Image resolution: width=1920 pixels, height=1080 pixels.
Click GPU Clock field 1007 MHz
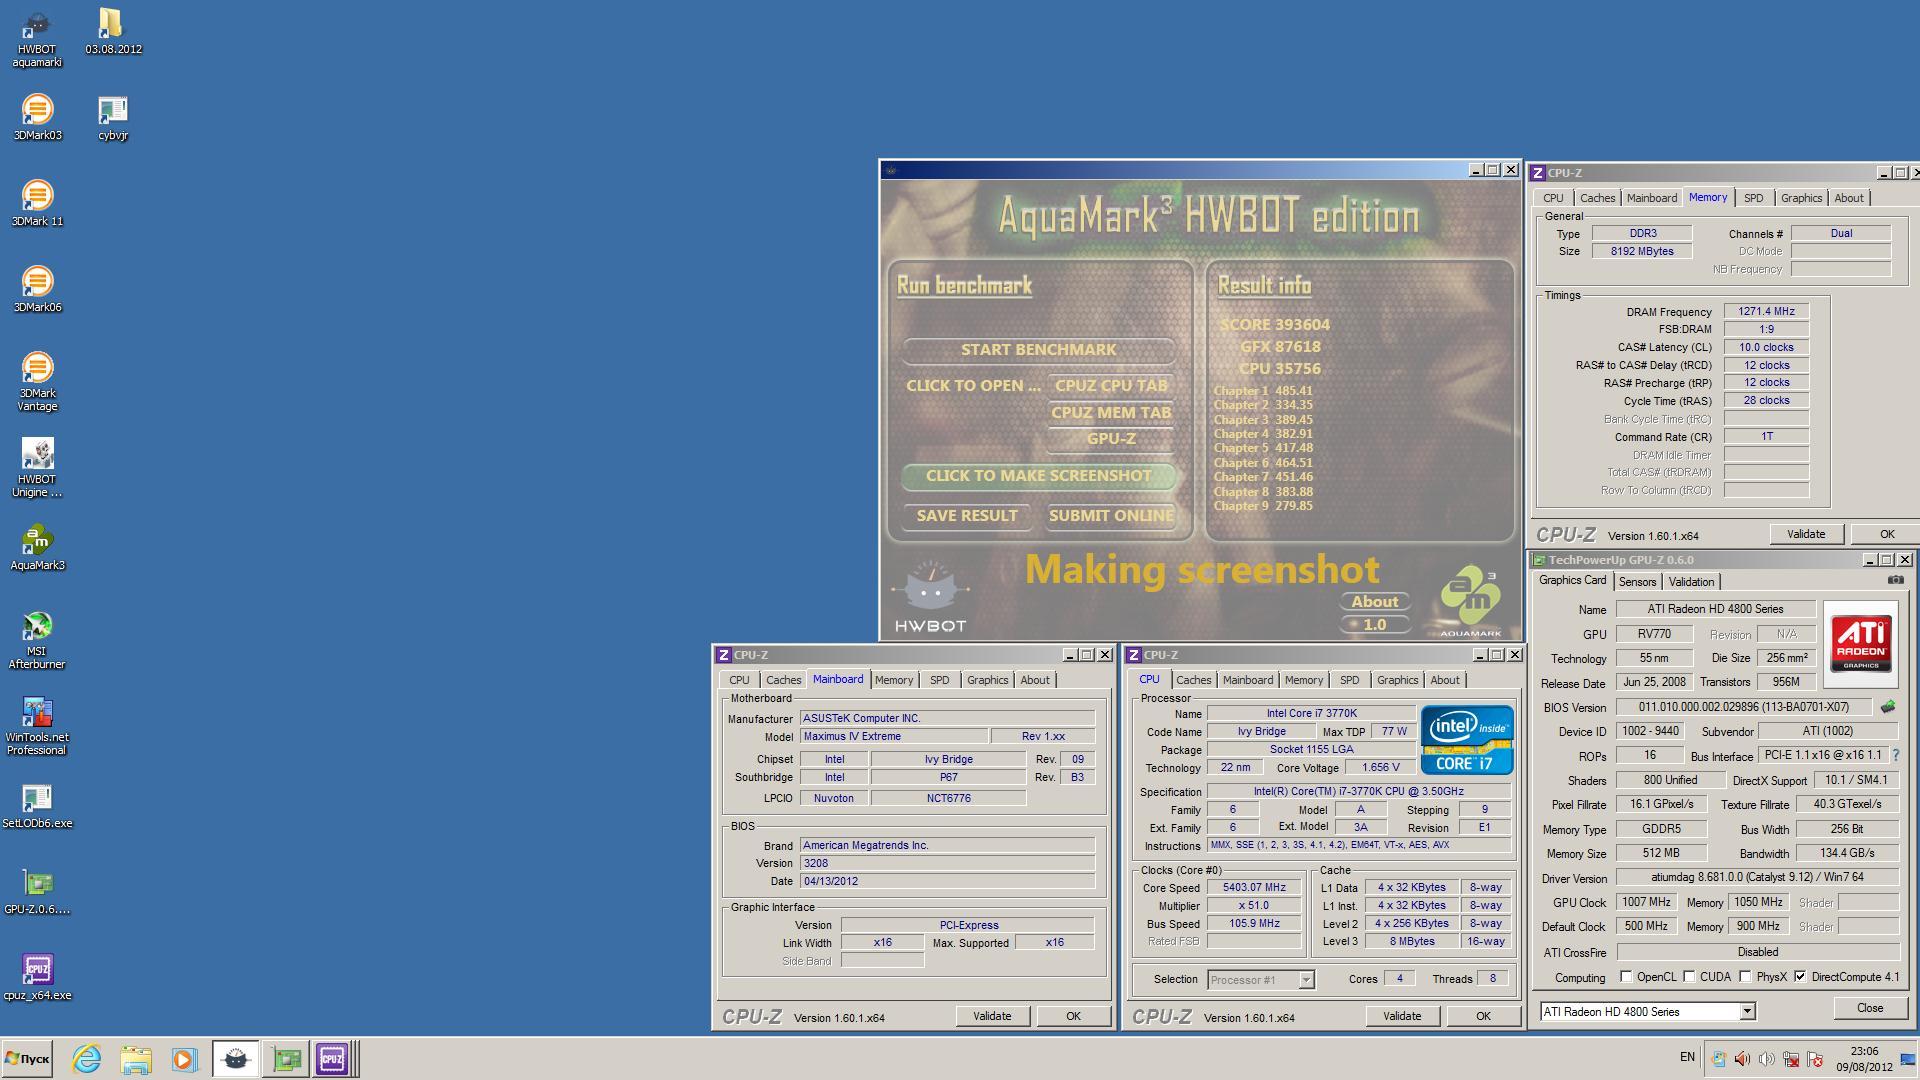point(1646,902)
